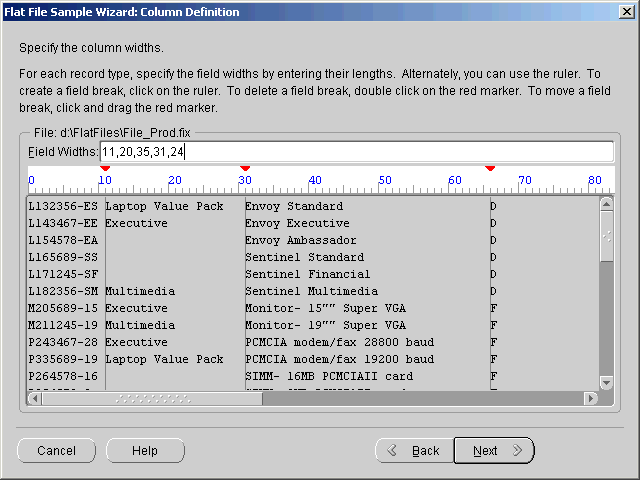Click 'Laptop Value Pack' in P335689-19 row
Viewport: 640px width, 480px height.
click(164, 359)
